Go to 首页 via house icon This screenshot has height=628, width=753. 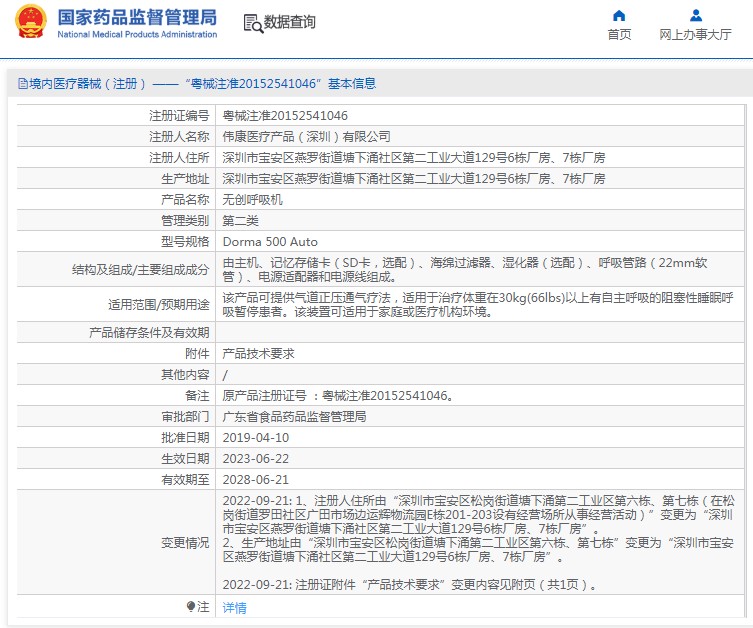coord(619,15)
